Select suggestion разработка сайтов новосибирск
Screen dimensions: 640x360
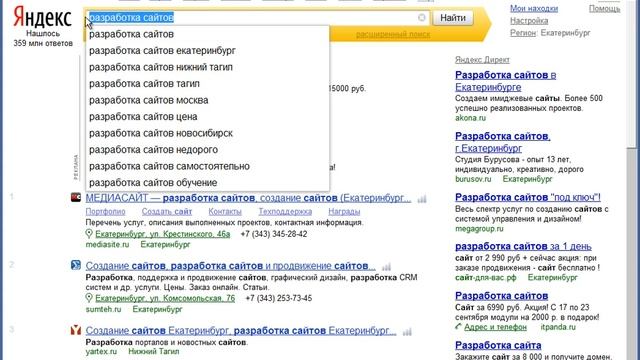coord(207,133)
